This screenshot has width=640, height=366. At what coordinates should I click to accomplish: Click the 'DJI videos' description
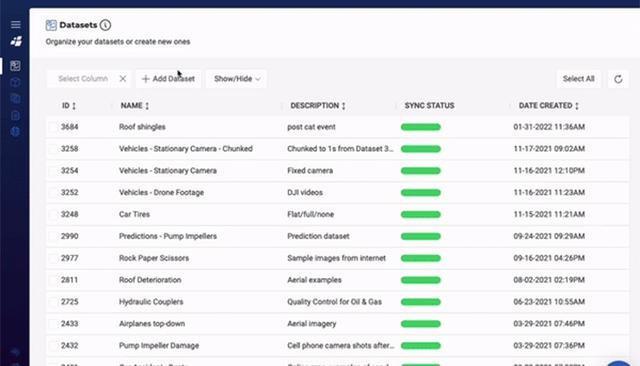point(305,193)
